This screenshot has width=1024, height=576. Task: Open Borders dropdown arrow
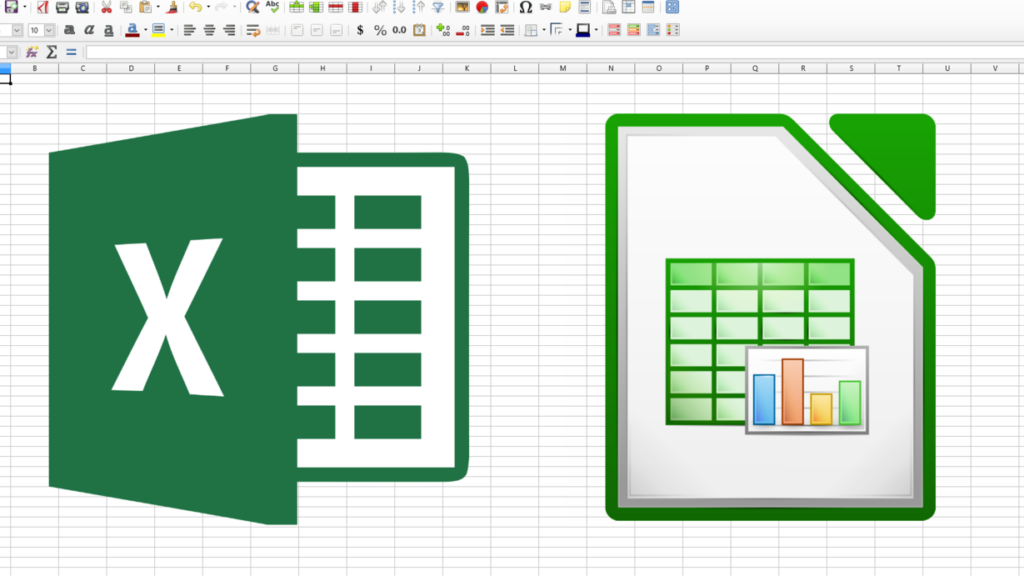[544, 30]
